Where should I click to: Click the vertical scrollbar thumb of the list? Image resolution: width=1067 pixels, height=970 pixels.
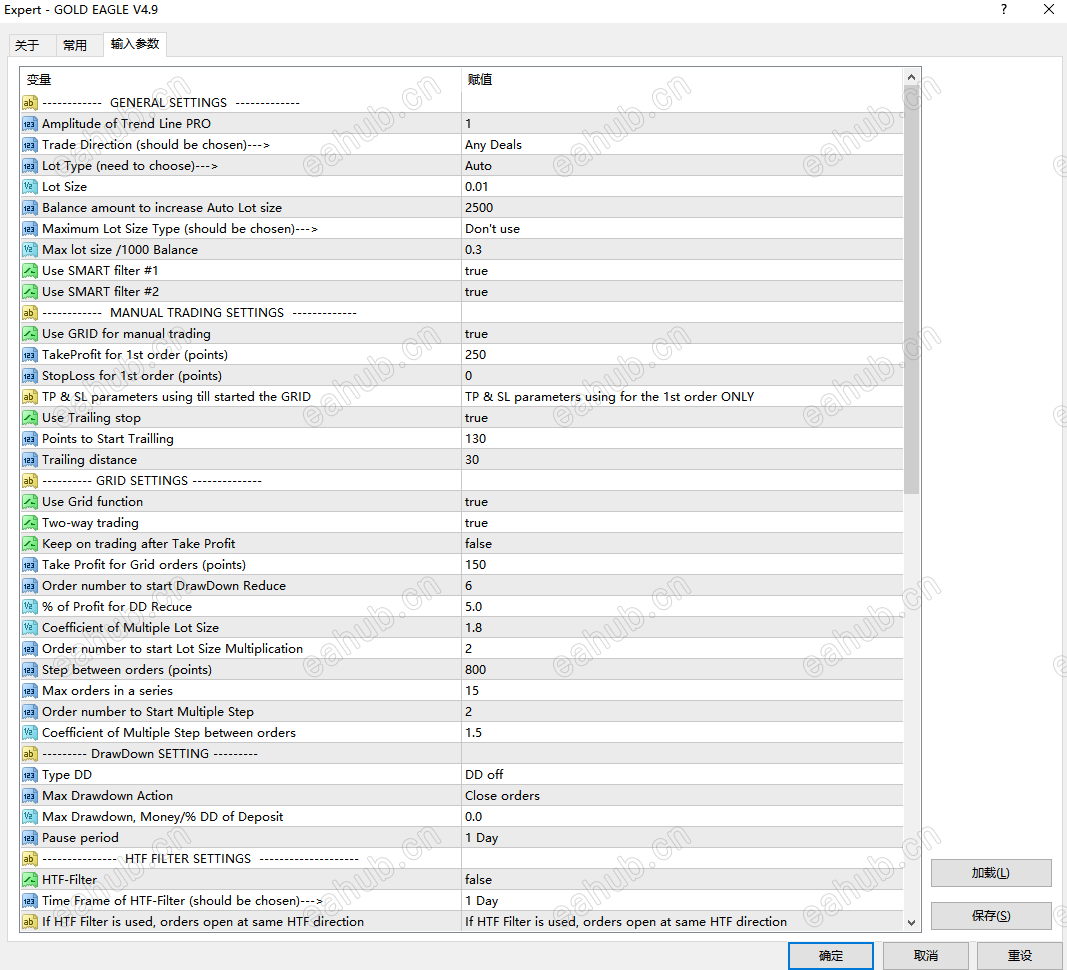[x=911, y=291]
